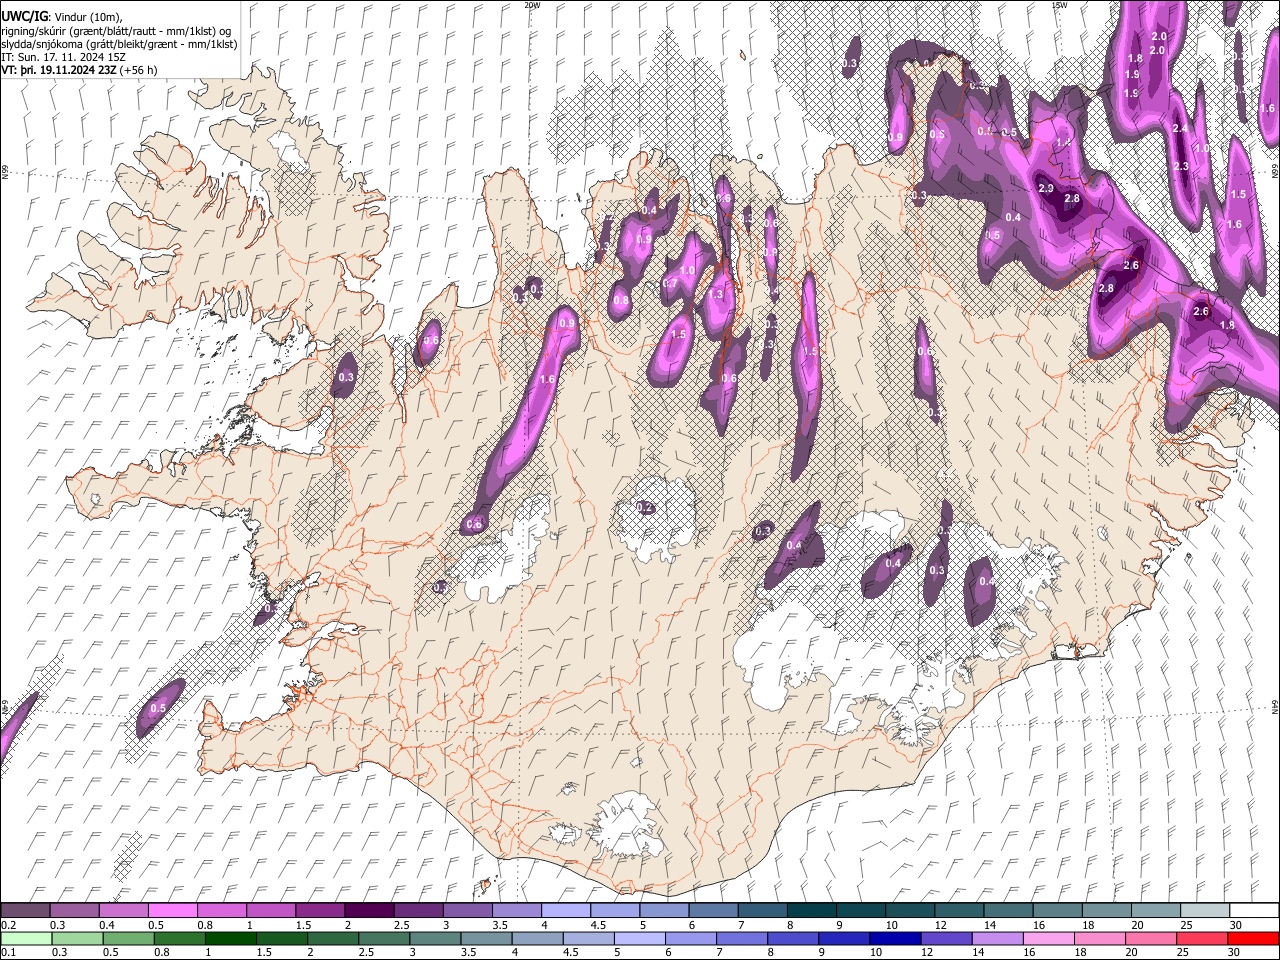This screenshot has width=1280, height=960.
Task: Click the bright pink 0.5–0.8 snow legend swatch
Action: tap(172, 911)
